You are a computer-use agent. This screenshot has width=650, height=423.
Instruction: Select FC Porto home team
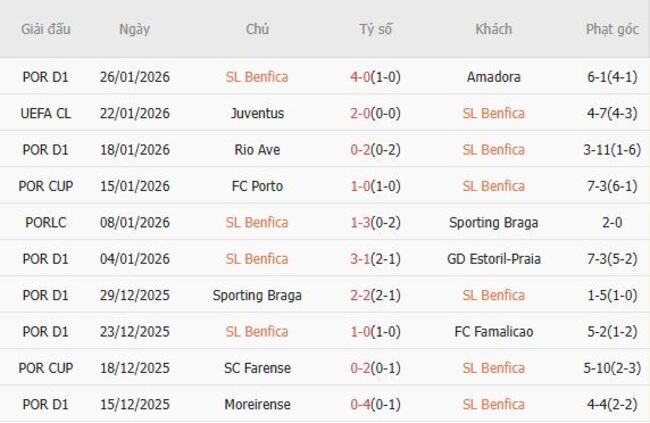pos(257,186)
